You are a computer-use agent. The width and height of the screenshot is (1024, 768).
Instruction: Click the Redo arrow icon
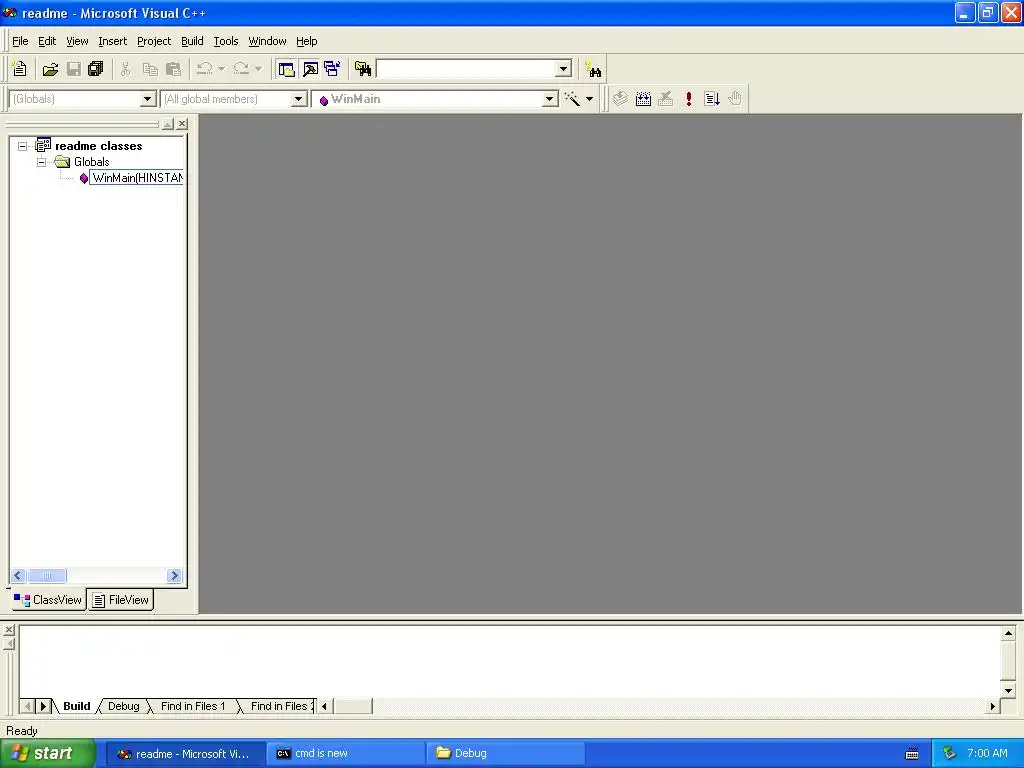[241, 69]
